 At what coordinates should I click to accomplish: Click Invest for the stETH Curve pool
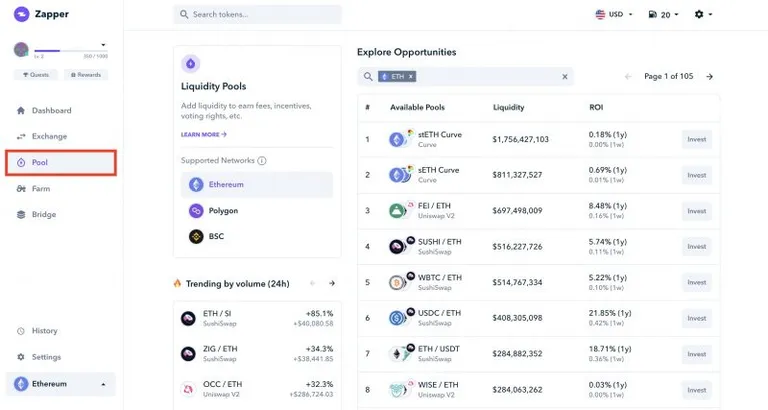[x=696, y=140]
